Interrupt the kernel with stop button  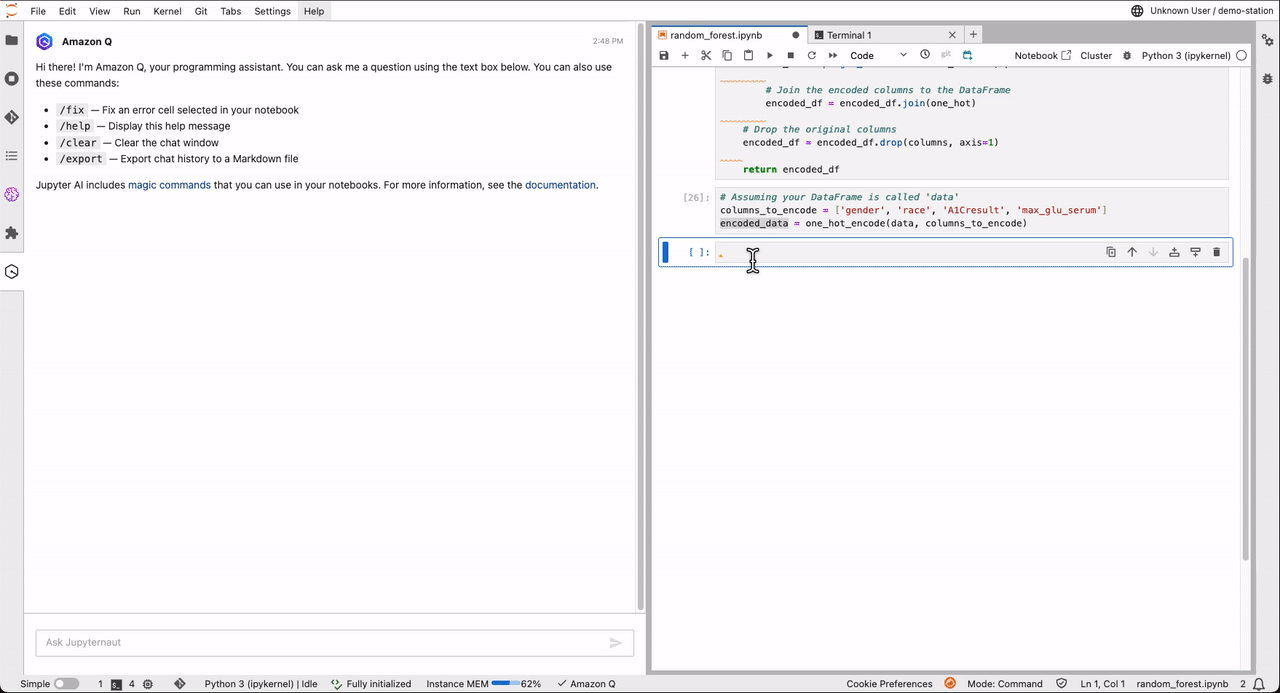pos(790,56)
